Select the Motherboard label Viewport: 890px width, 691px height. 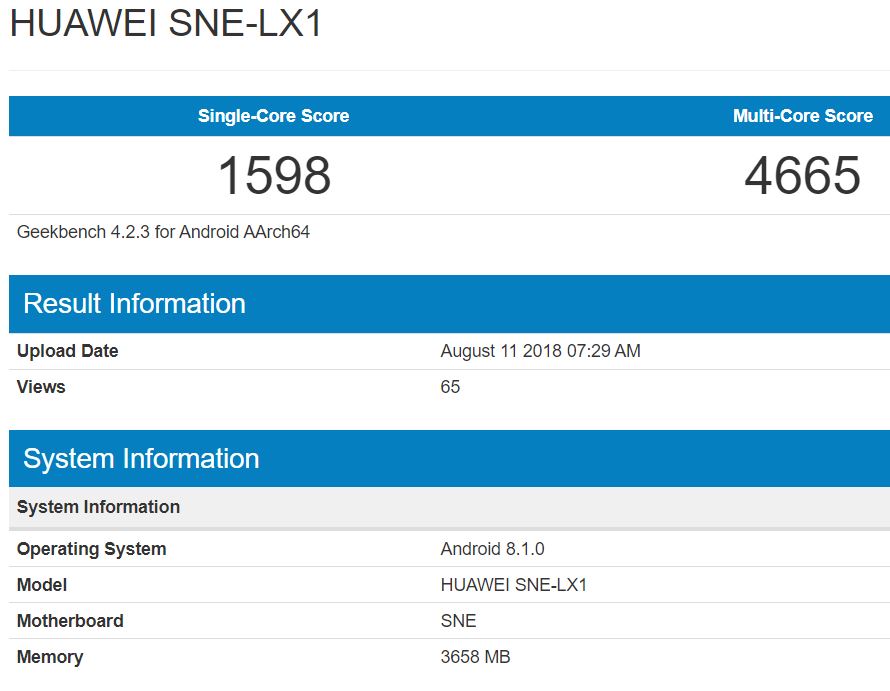click(x=70, y=621)
